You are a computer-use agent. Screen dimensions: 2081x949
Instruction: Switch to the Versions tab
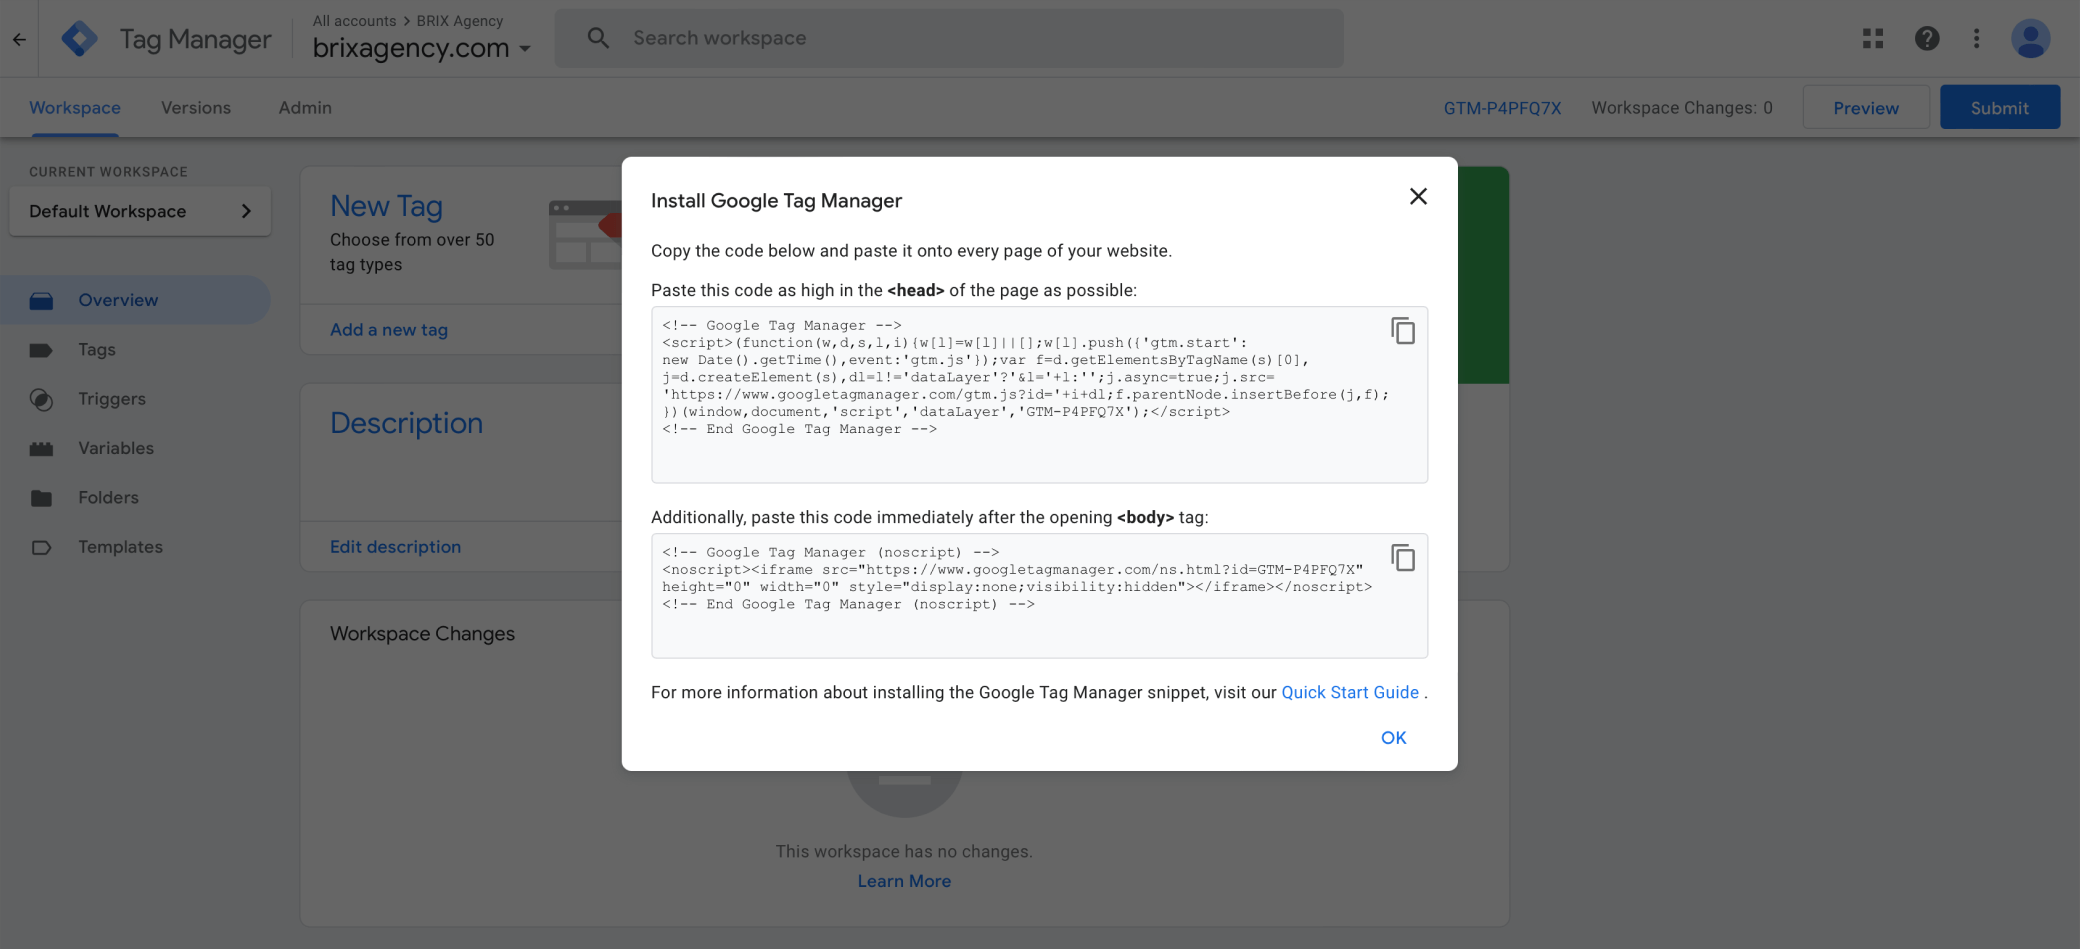click(196, 107)
